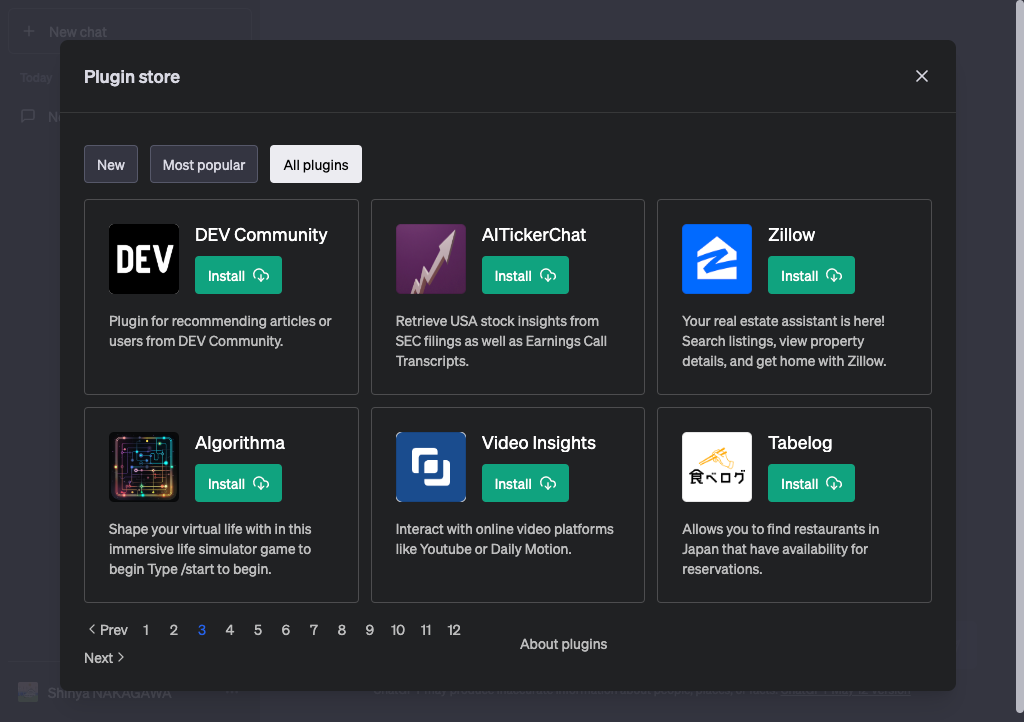Install the AITickerChat plugin
The image size is (1024, 722).
(525, 276)
